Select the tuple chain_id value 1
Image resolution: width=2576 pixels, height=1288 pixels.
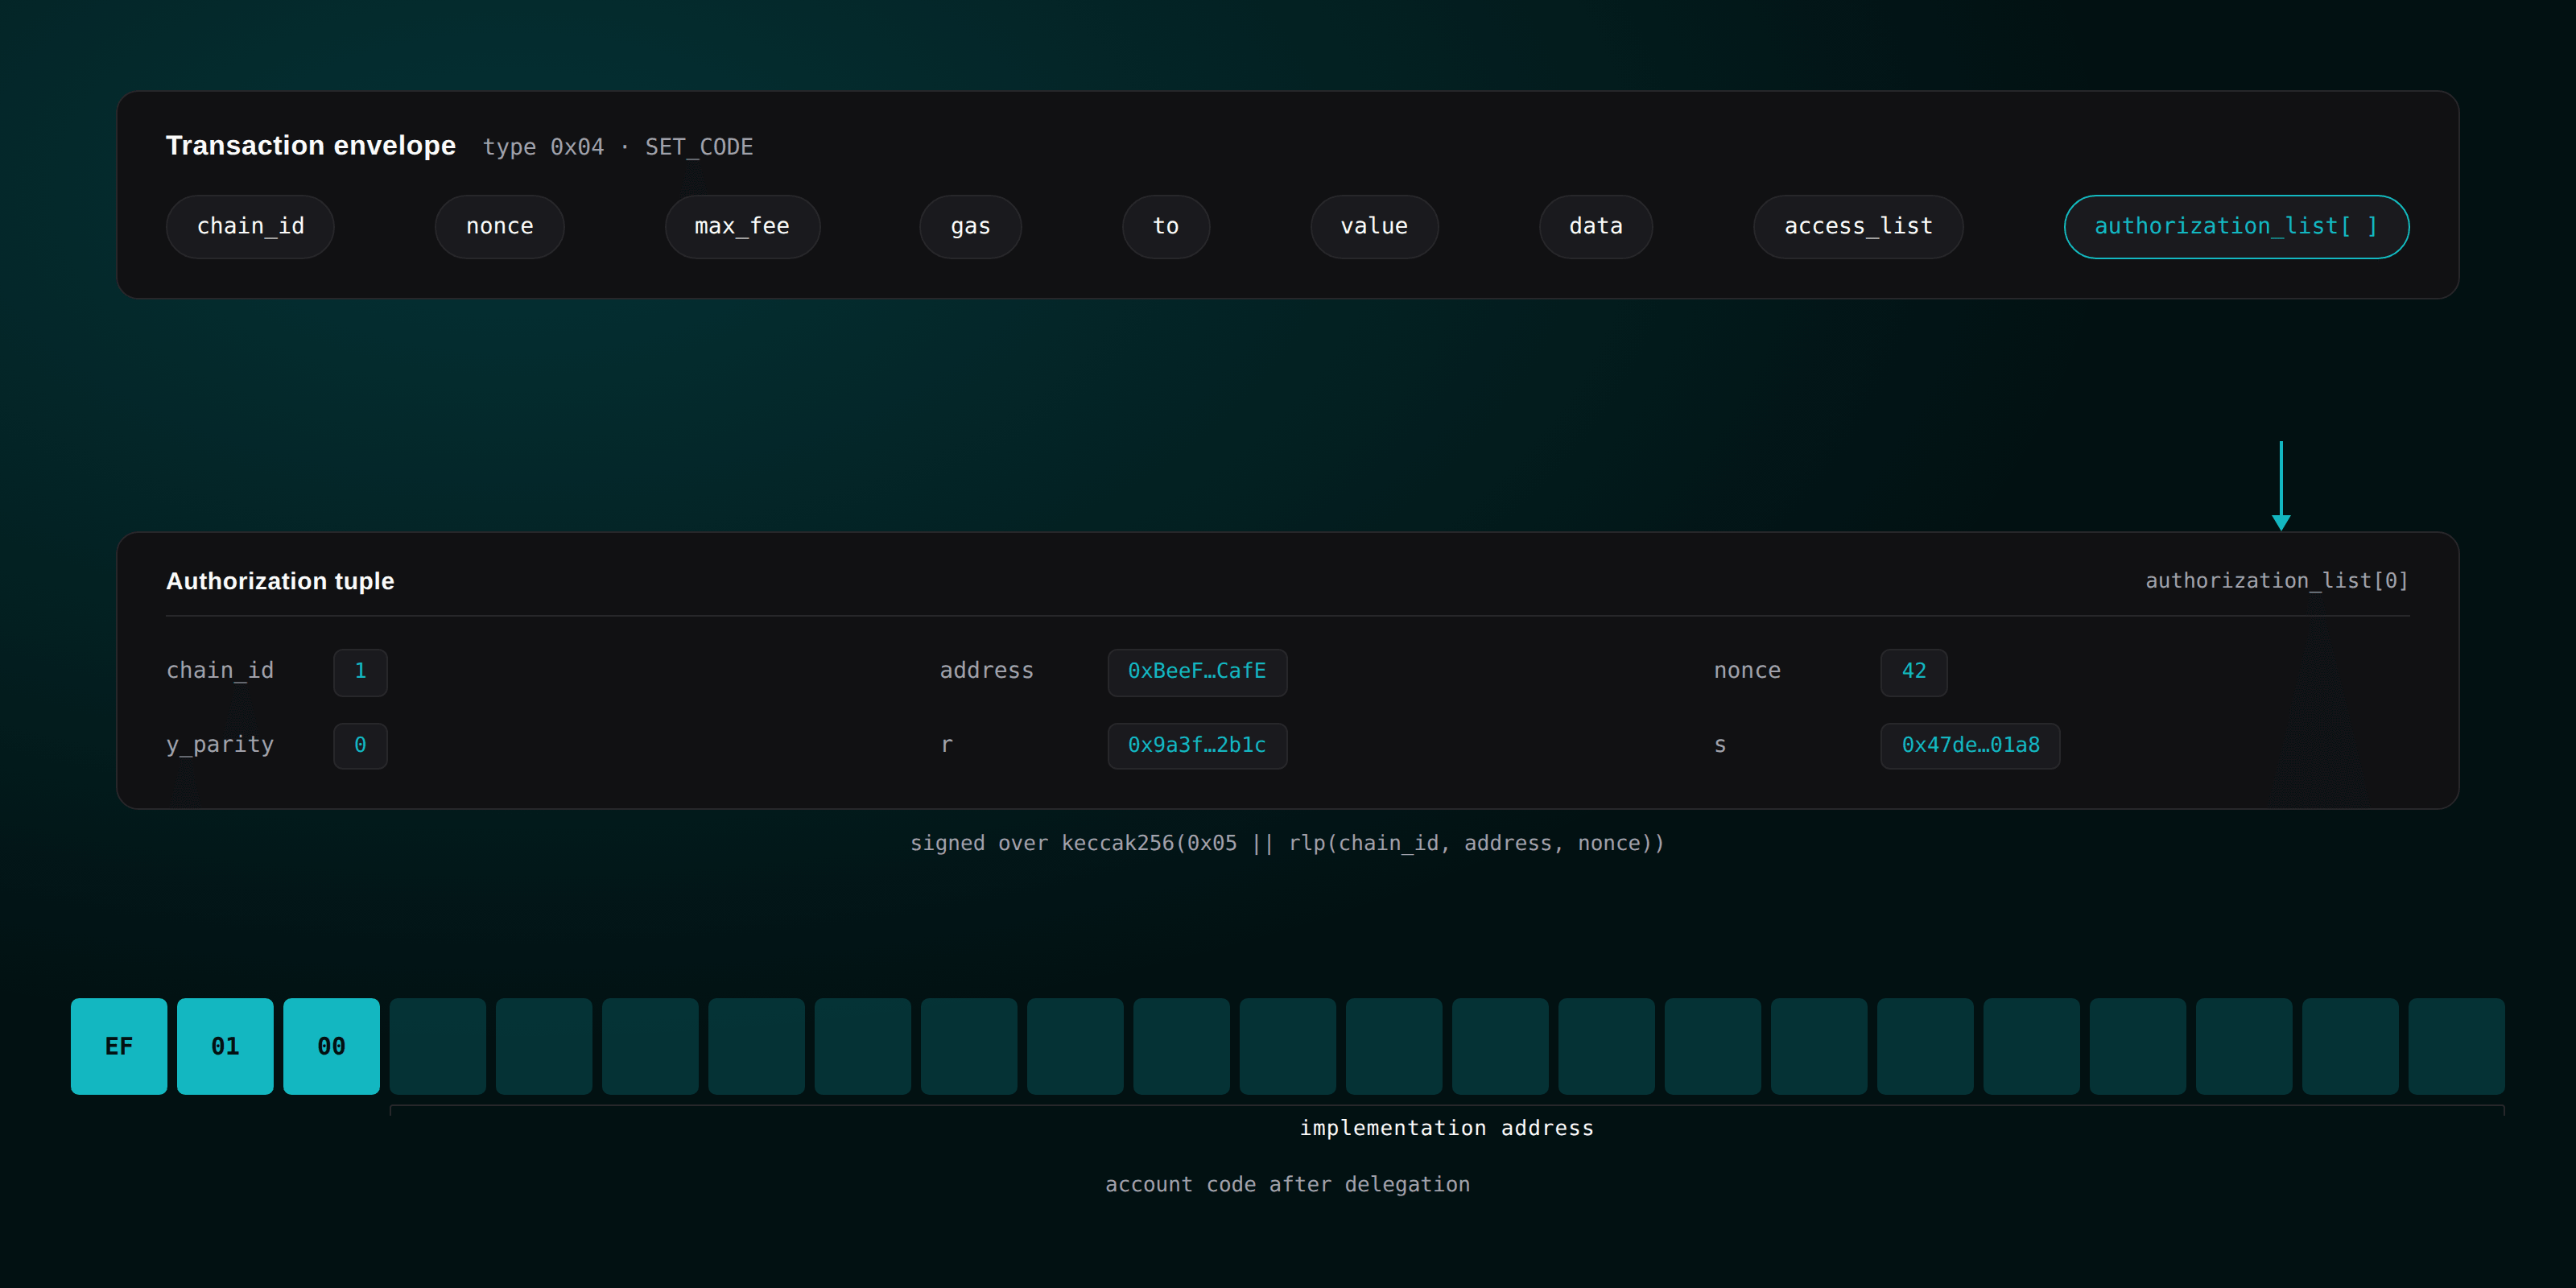click(x=360, y=672)
